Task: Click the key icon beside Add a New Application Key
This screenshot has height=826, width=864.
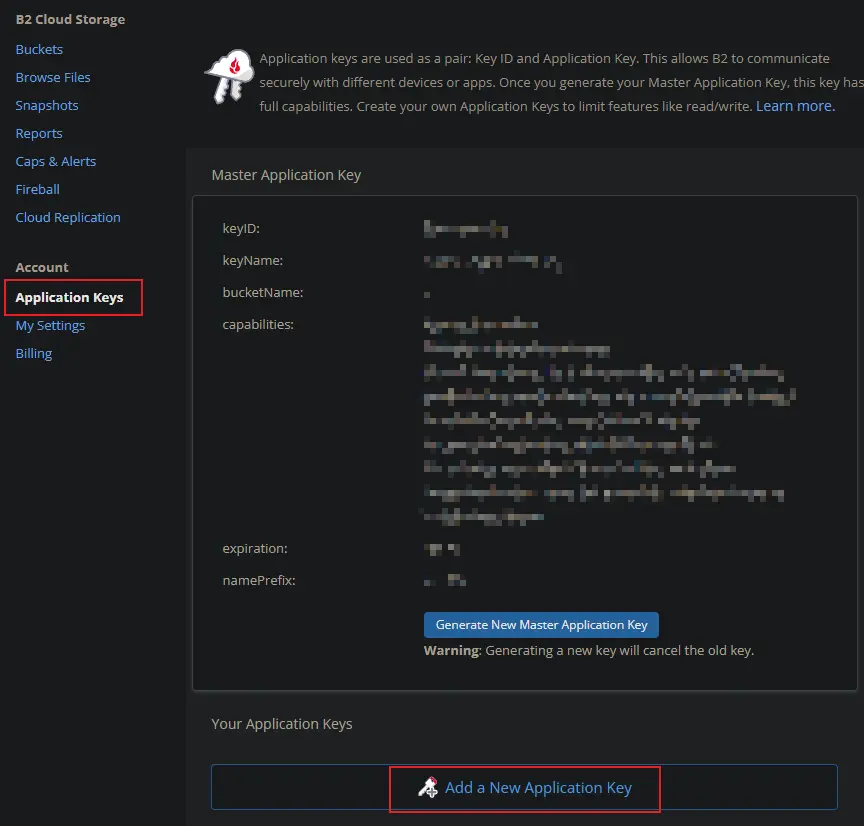Action: (428, 788)
